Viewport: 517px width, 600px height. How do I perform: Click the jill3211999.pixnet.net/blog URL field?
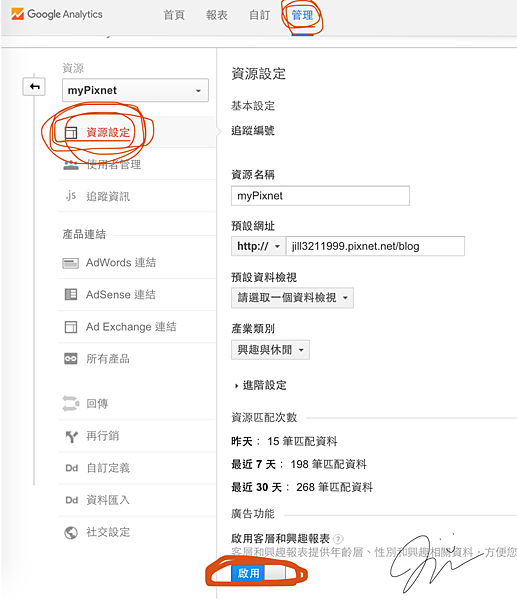(375, 246)
